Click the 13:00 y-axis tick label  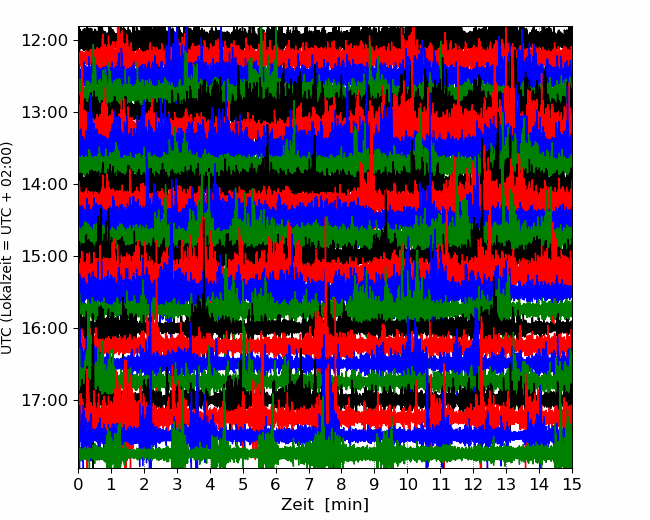(44, 112)
